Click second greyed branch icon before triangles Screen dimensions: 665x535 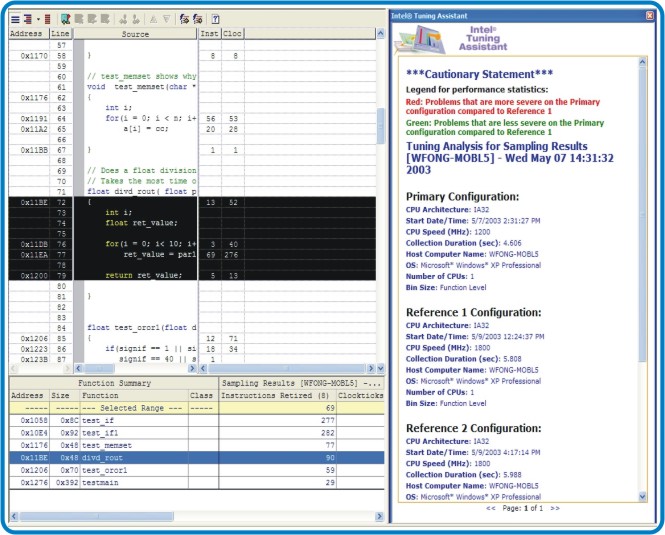click(136, 19)
